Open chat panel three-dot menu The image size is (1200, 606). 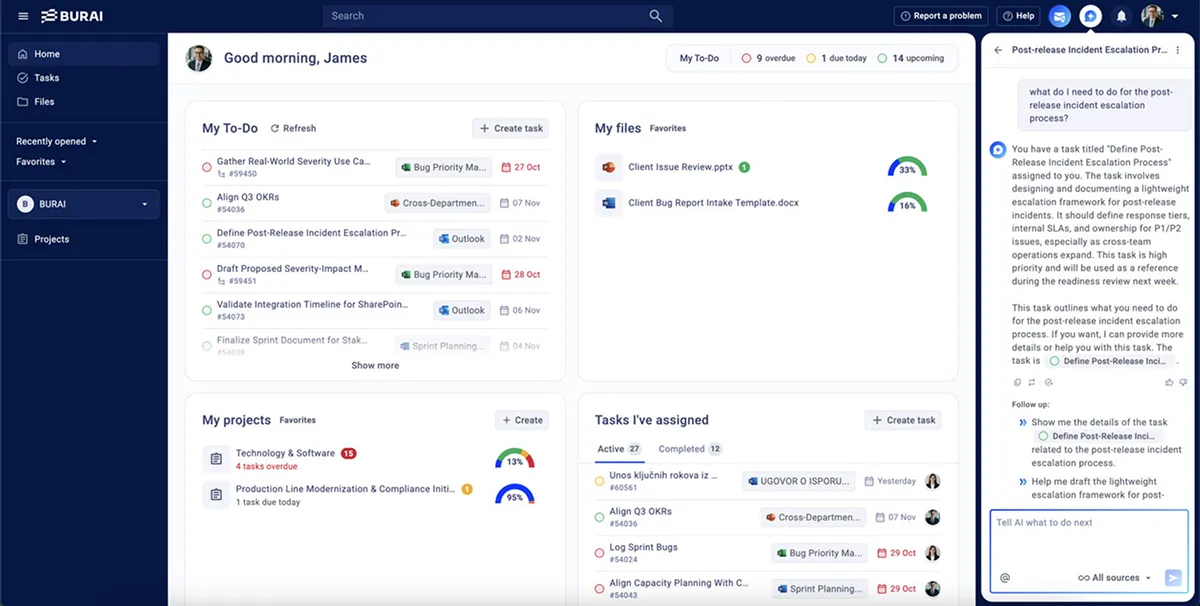pos(1178,50)
